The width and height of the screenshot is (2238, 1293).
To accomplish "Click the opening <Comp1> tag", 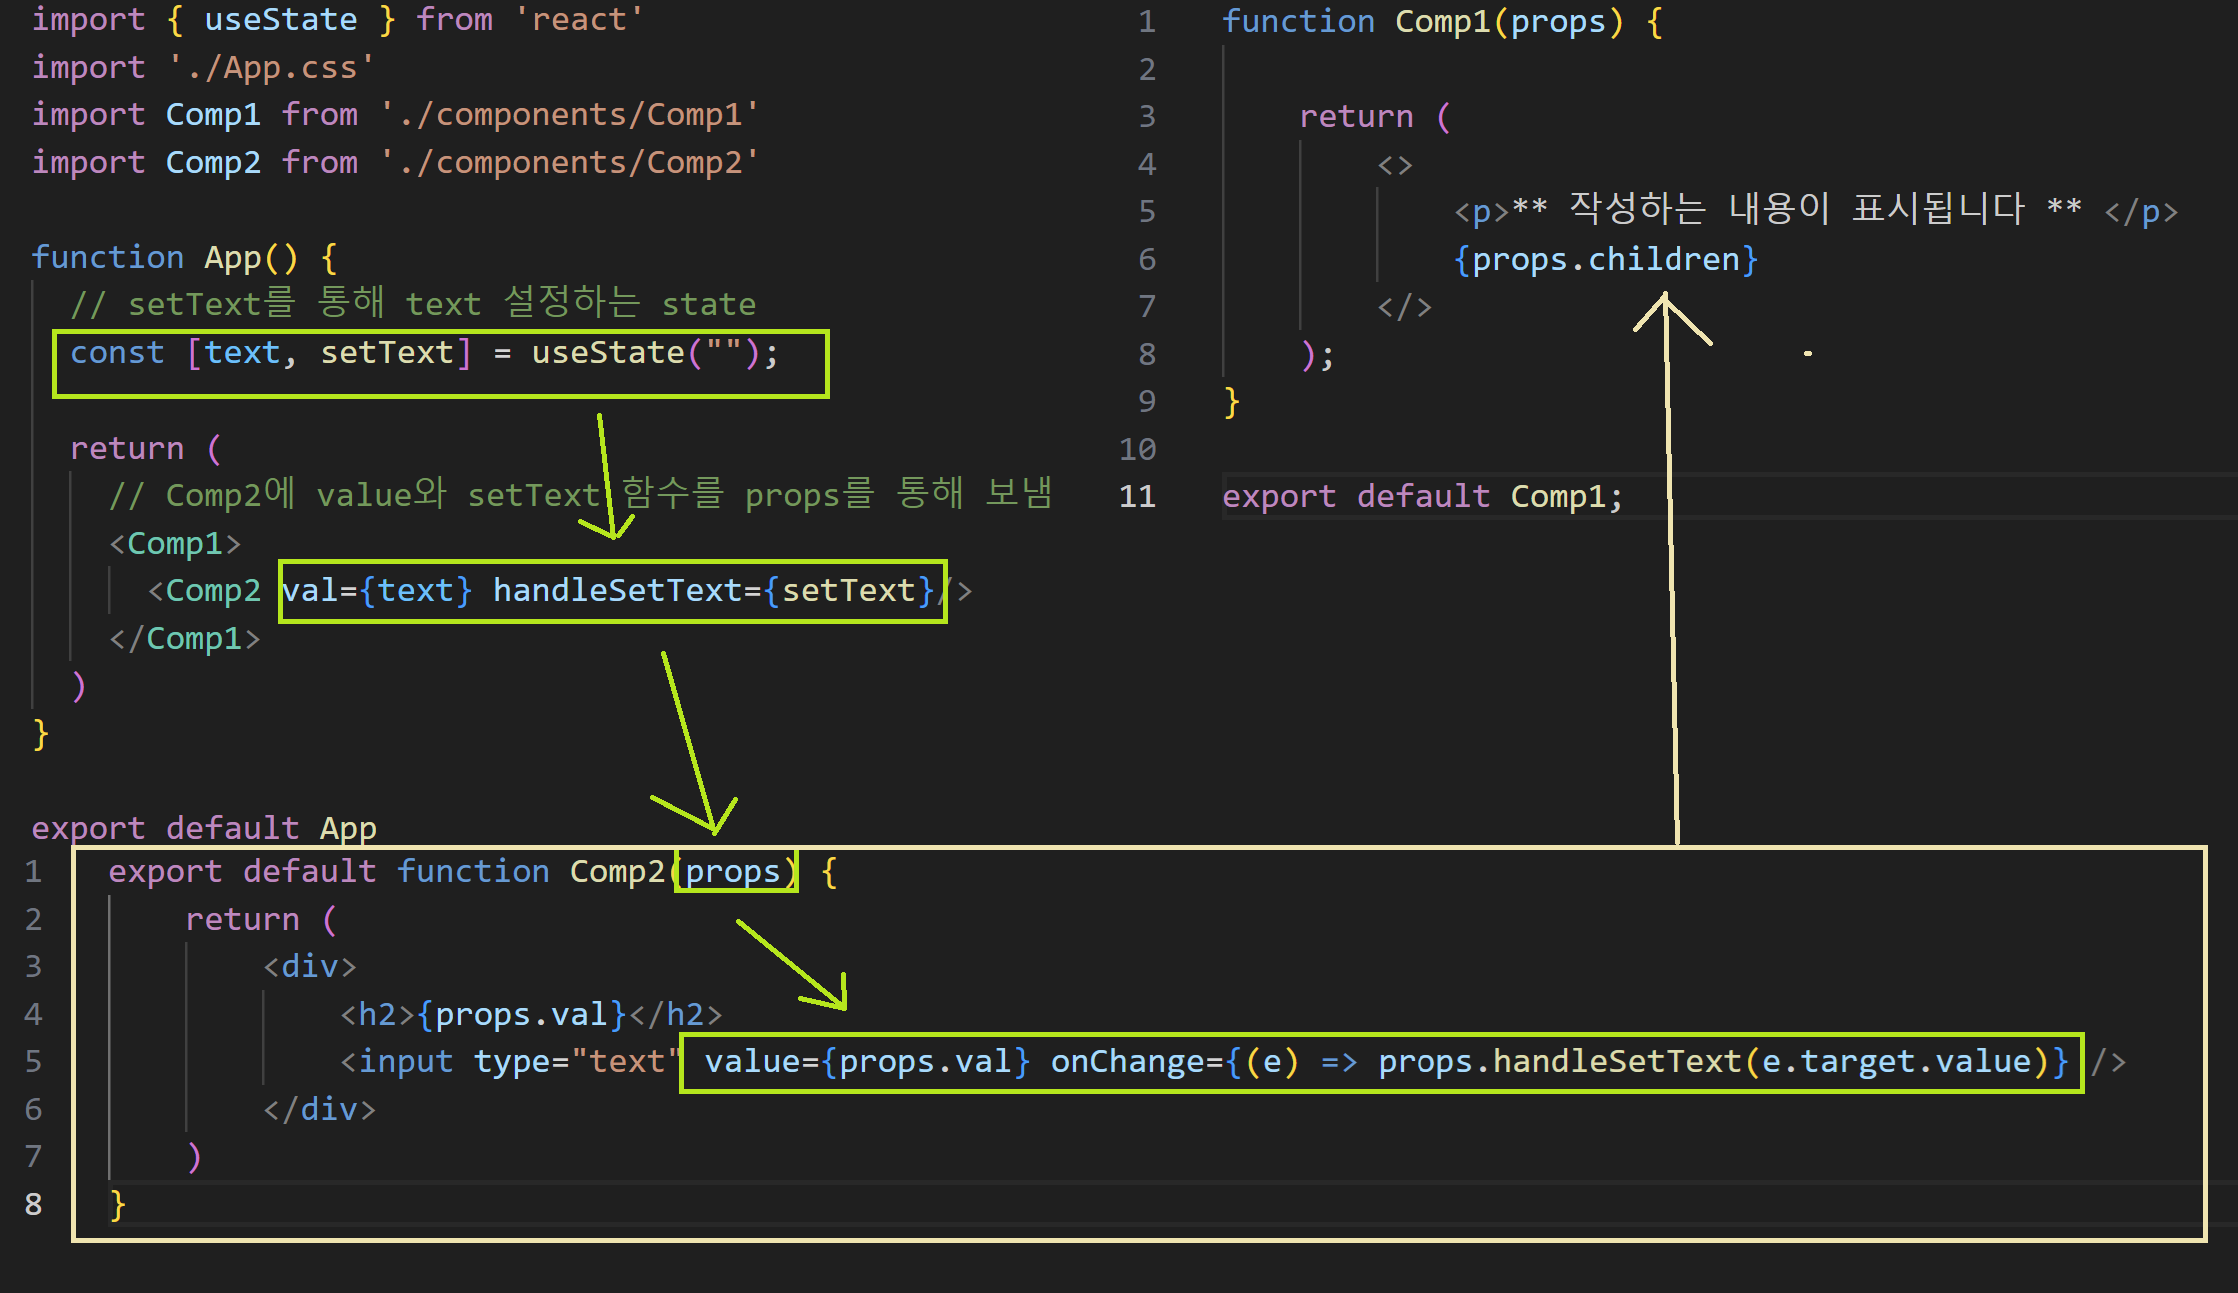I will [175, 544].
